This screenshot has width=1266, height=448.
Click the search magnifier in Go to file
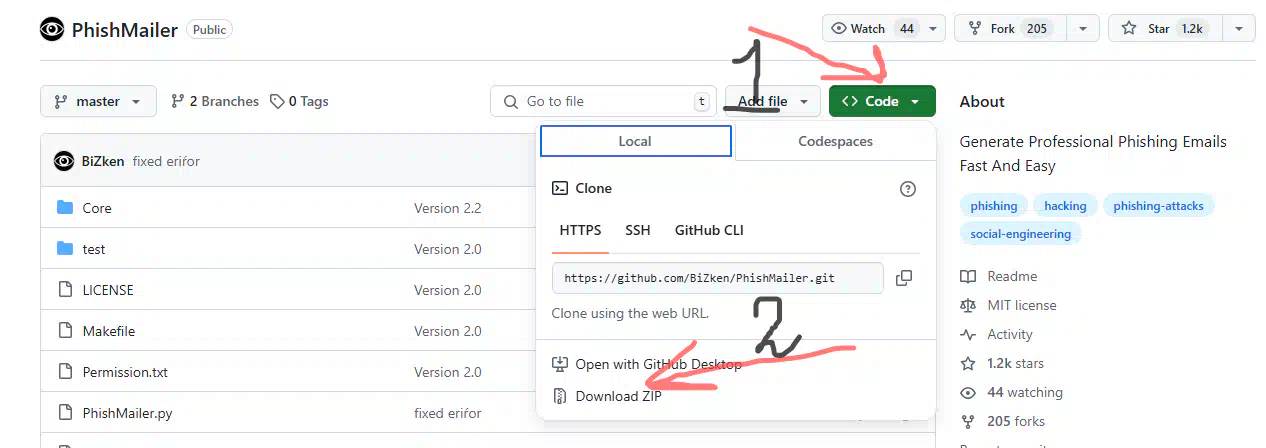(513, 101)
